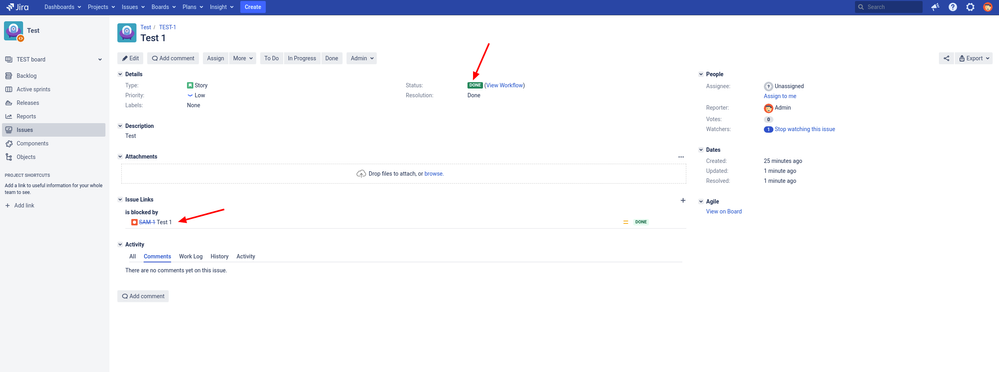Open the Export dropdown

(974, 58)
